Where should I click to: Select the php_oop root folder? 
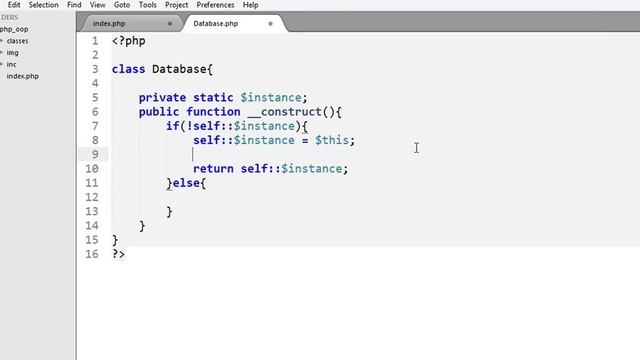tap(14, 29)
